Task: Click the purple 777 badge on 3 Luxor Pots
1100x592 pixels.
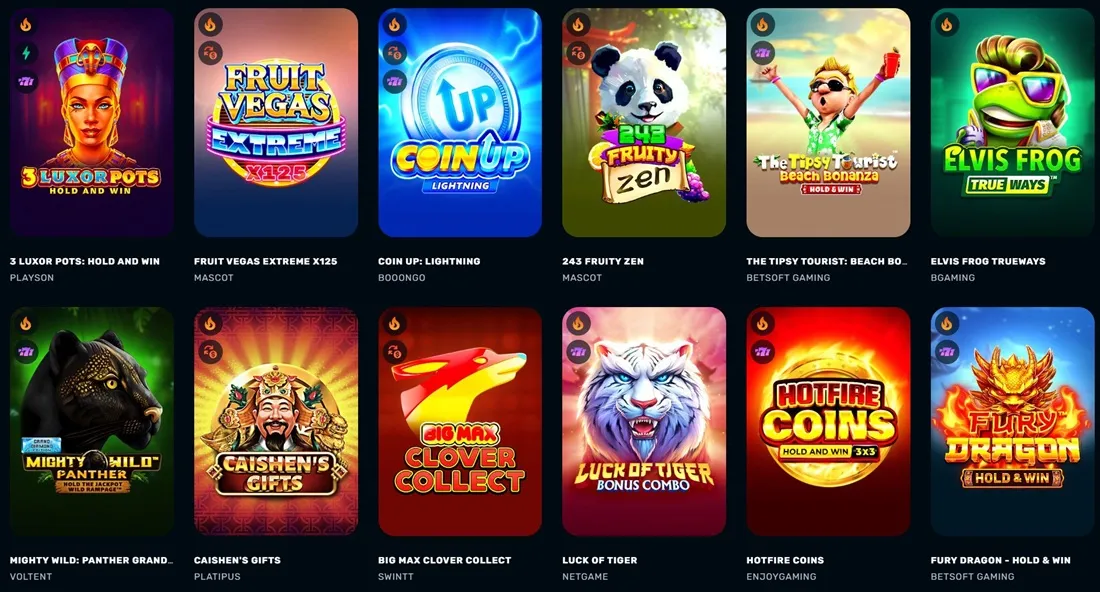Action: pyautogui.click(x=26, y=81)
